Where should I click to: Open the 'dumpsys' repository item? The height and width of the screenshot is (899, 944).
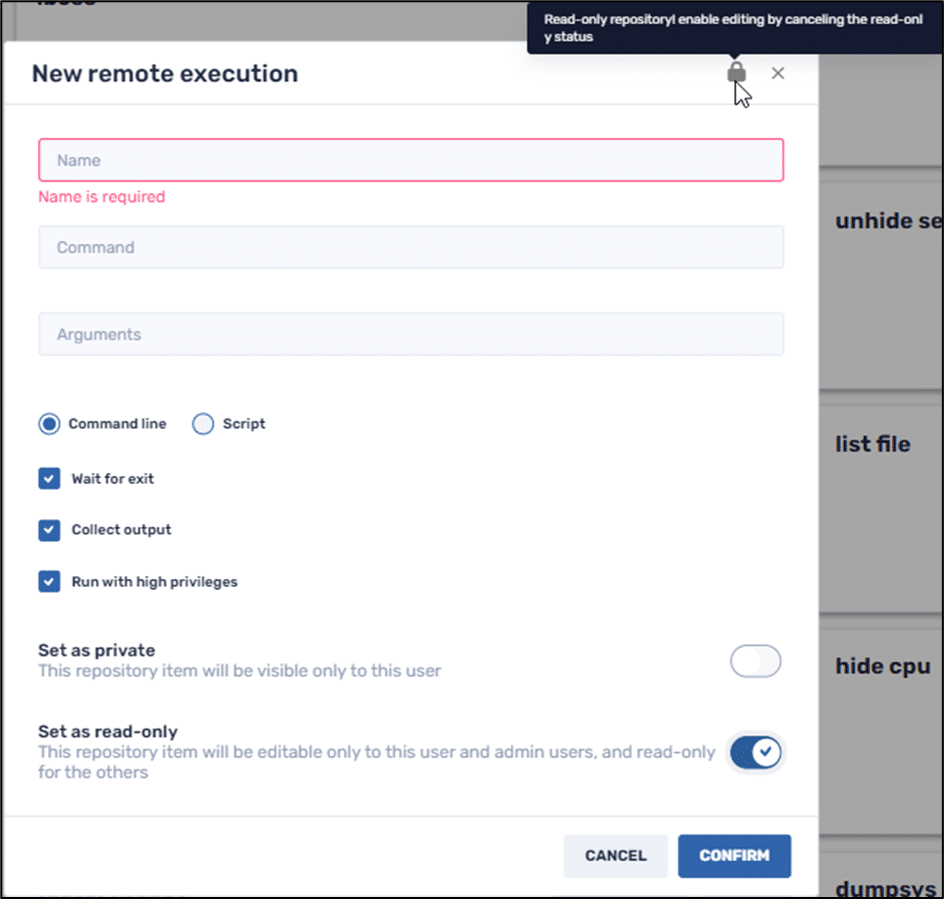pyautogui.click(x=884, y=887)
